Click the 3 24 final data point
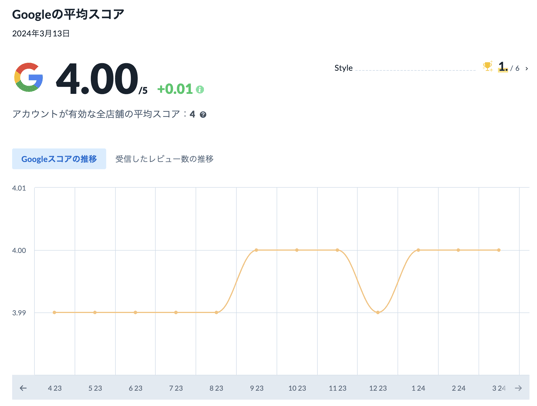This screenshot has width=537, height=406. tap(499, 250)
